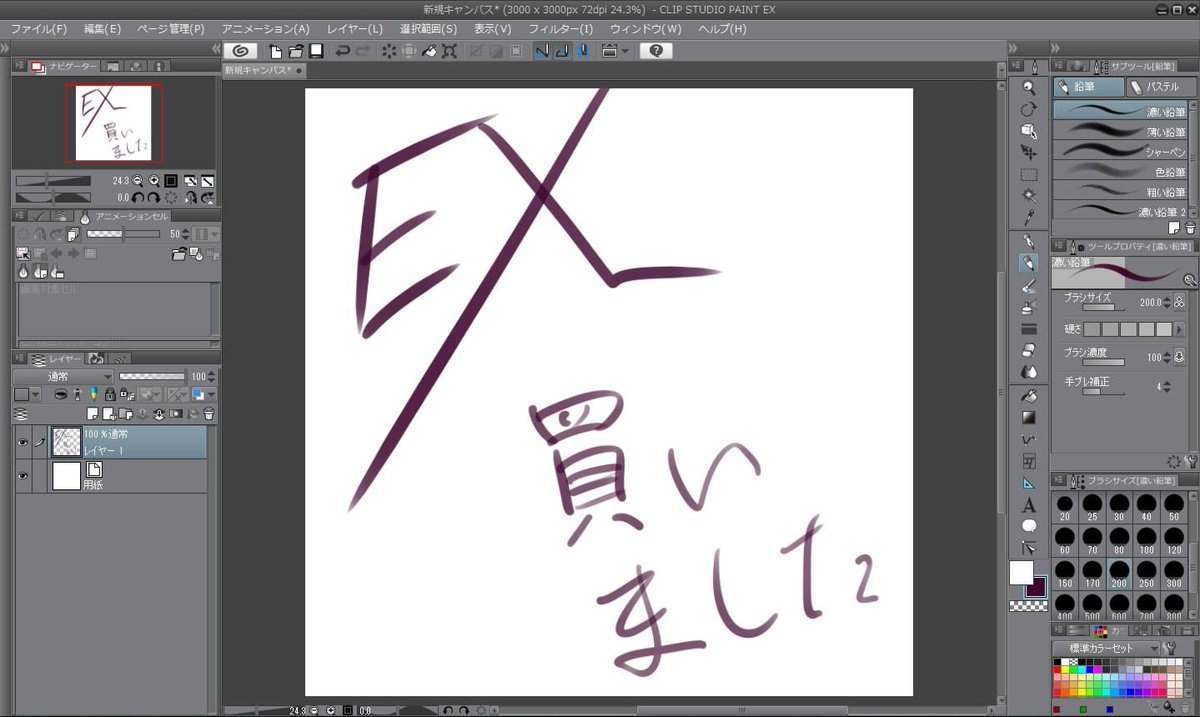Pick a red swatch from the color set
The height and width of the screenshot is (717, 1200).
1057,669
